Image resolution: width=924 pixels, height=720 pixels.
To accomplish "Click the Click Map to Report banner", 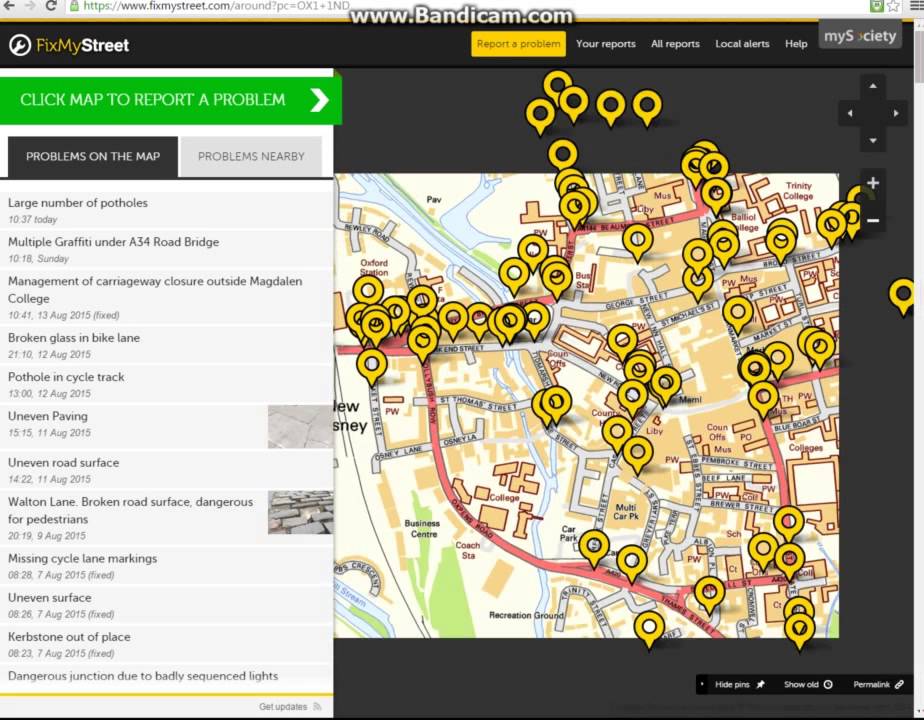I will tap(170, 100).
